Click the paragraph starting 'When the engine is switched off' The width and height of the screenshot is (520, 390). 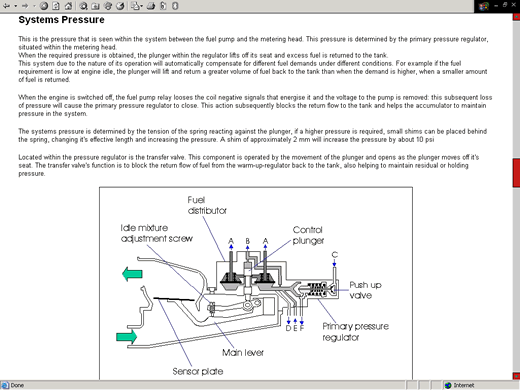tap(255, 106)
